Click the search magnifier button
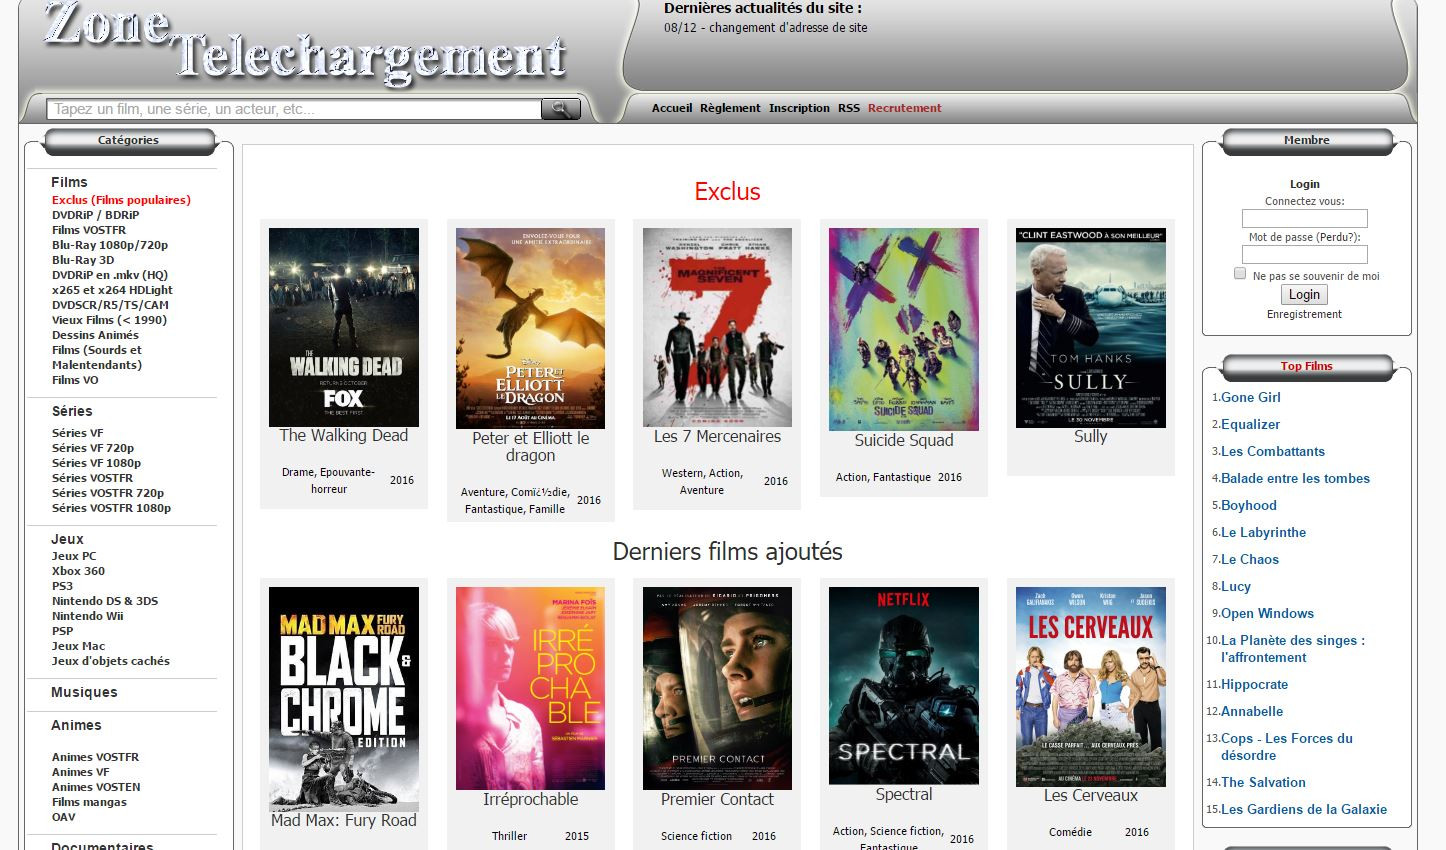 tap(561, 109)
